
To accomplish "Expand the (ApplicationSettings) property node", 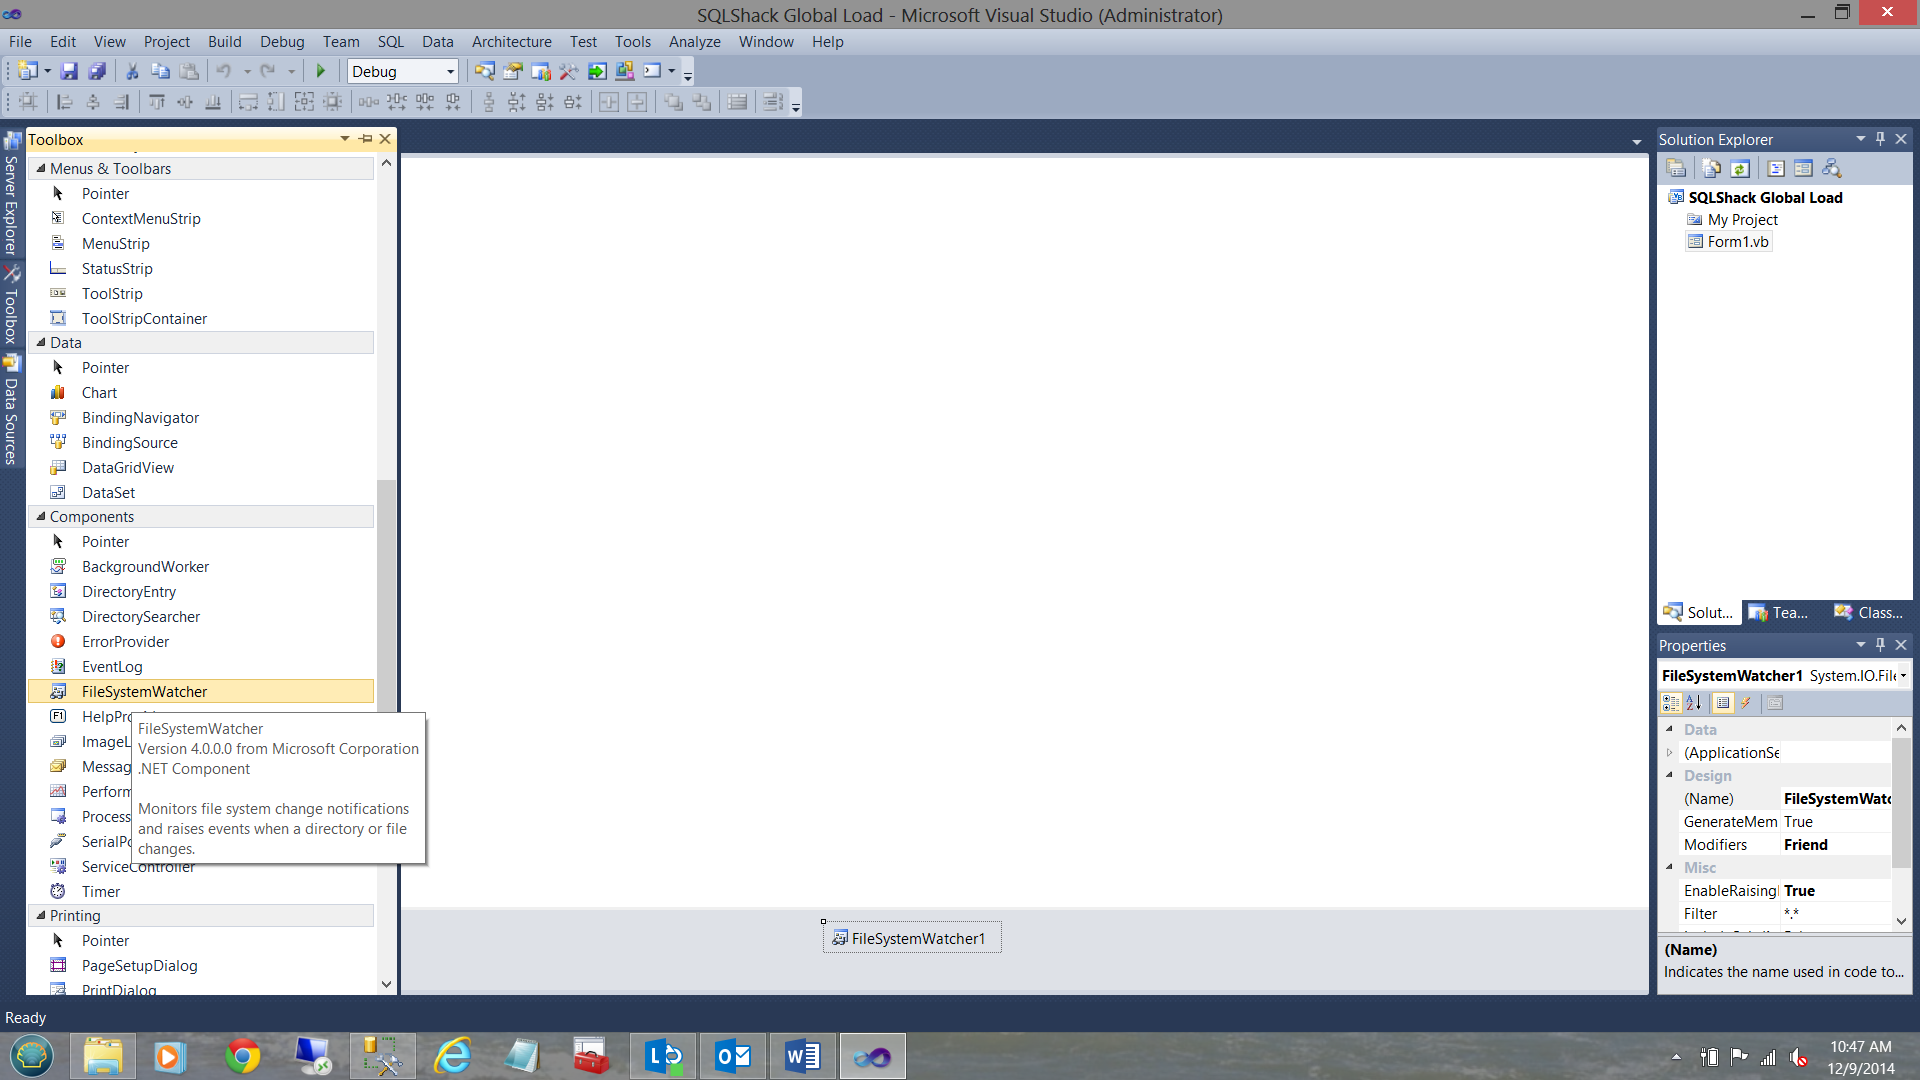I will click(x=1669, y=753).
